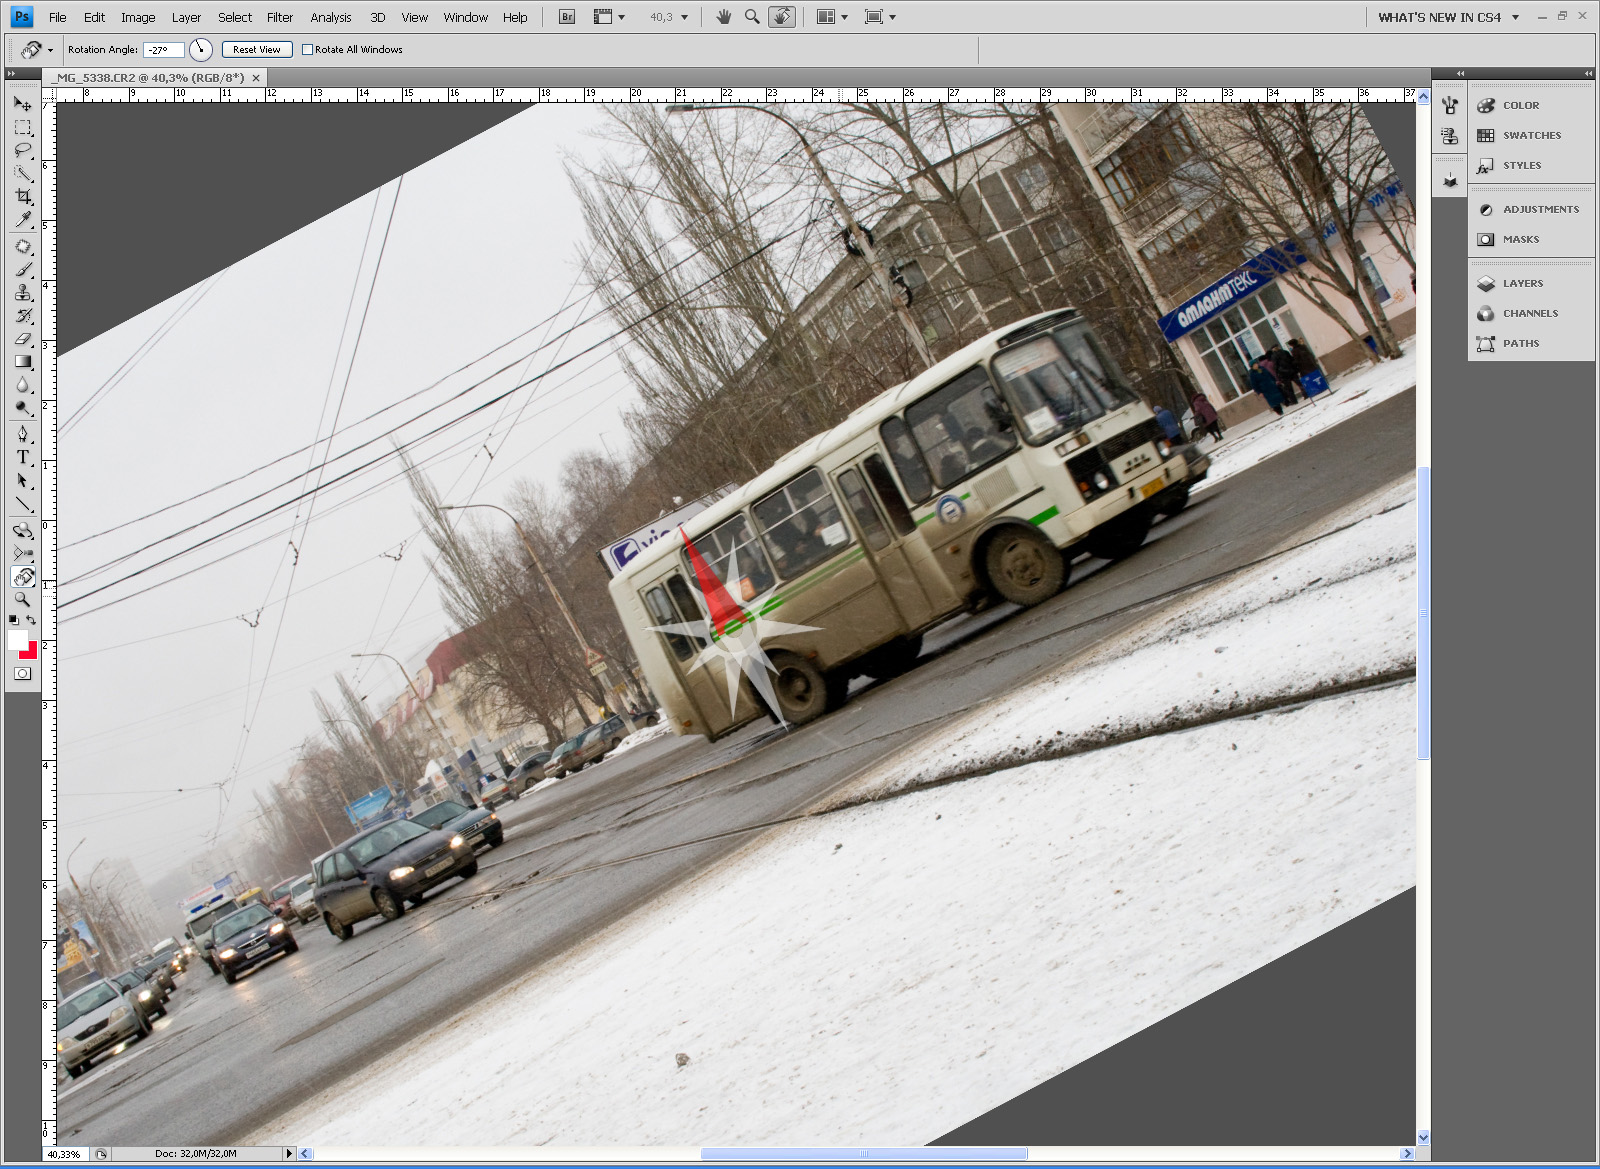
Task: Open the zoom level 40,3 dropdown
Action: (x=685, y=17)
